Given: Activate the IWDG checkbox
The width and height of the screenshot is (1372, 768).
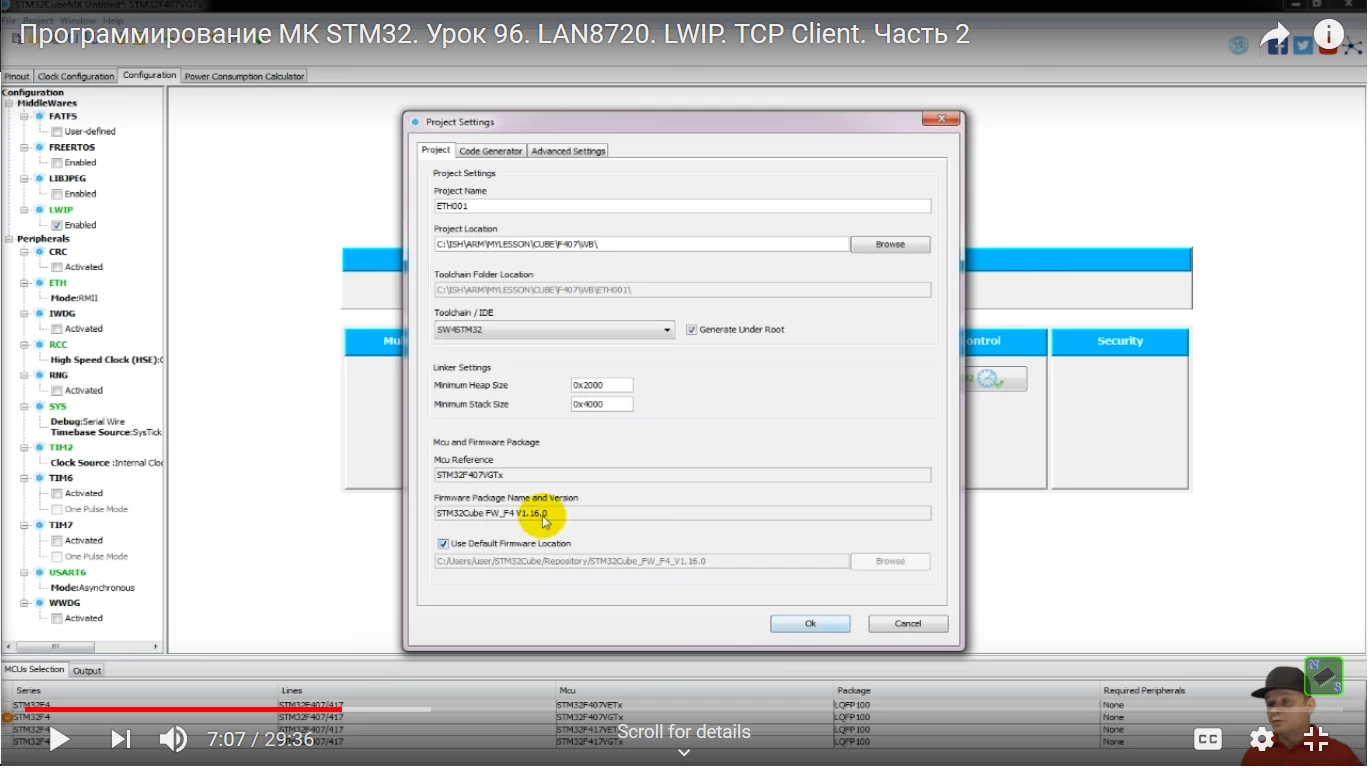Looking at the screenshot, I should pyautogui.click(x=57, y=329).
